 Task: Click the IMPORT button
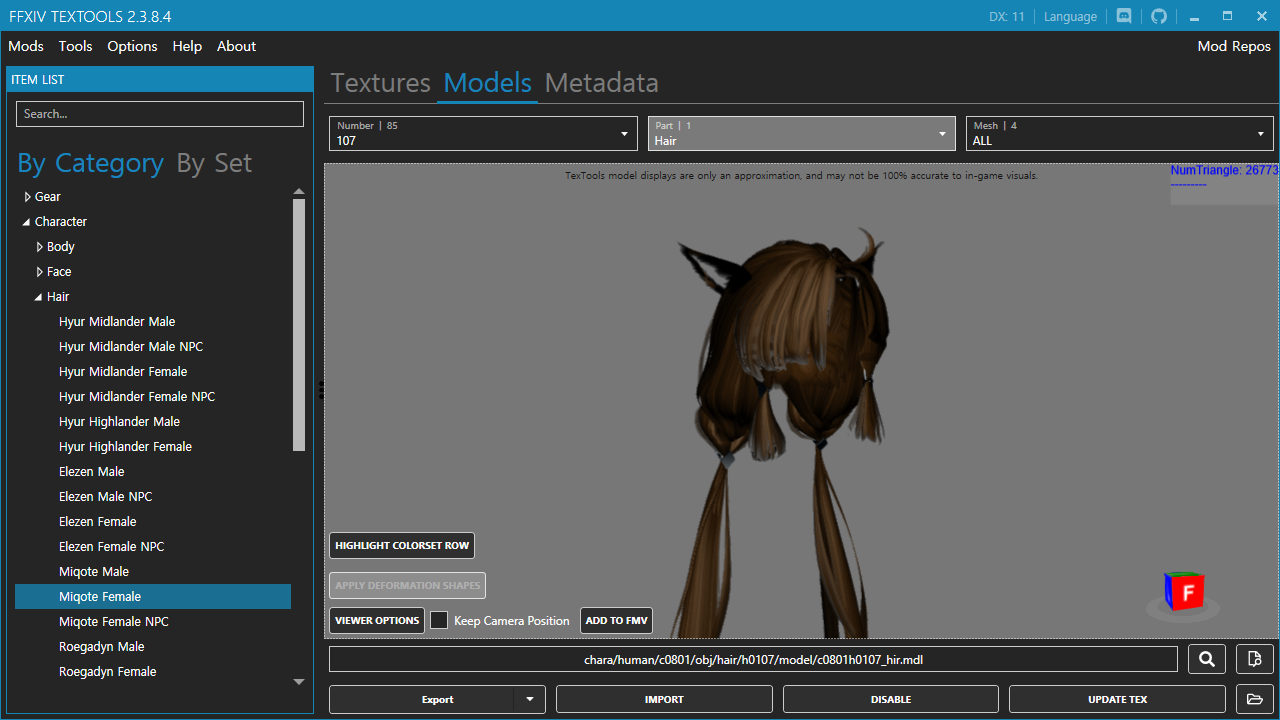tap(664, 699)
